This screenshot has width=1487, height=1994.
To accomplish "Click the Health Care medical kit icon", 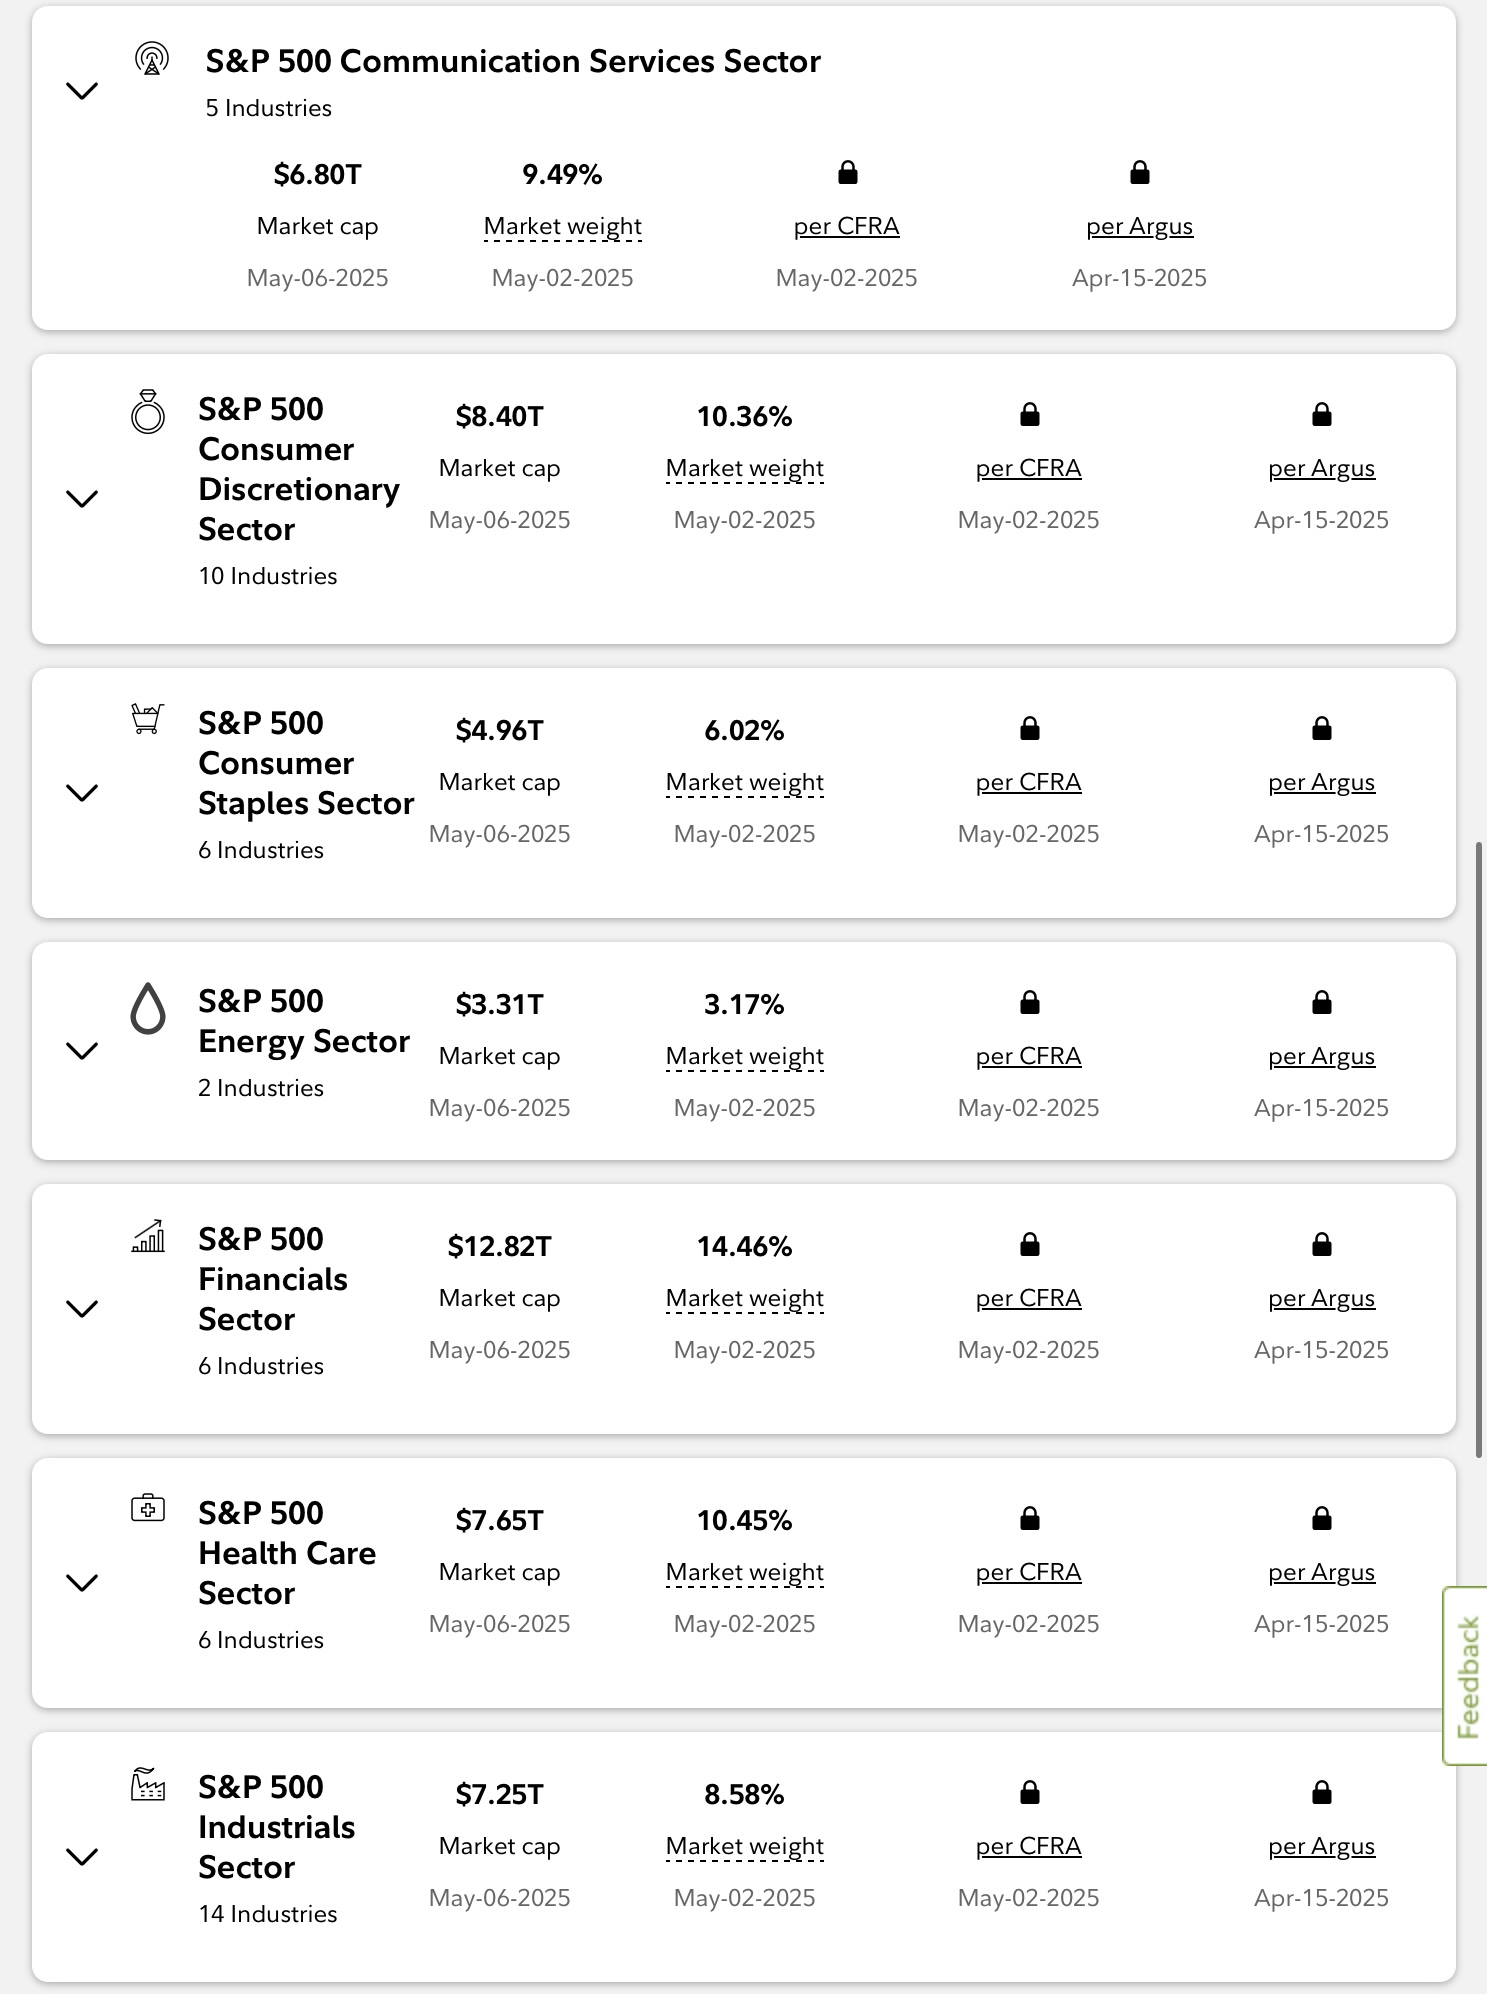I will (148, 1509).
